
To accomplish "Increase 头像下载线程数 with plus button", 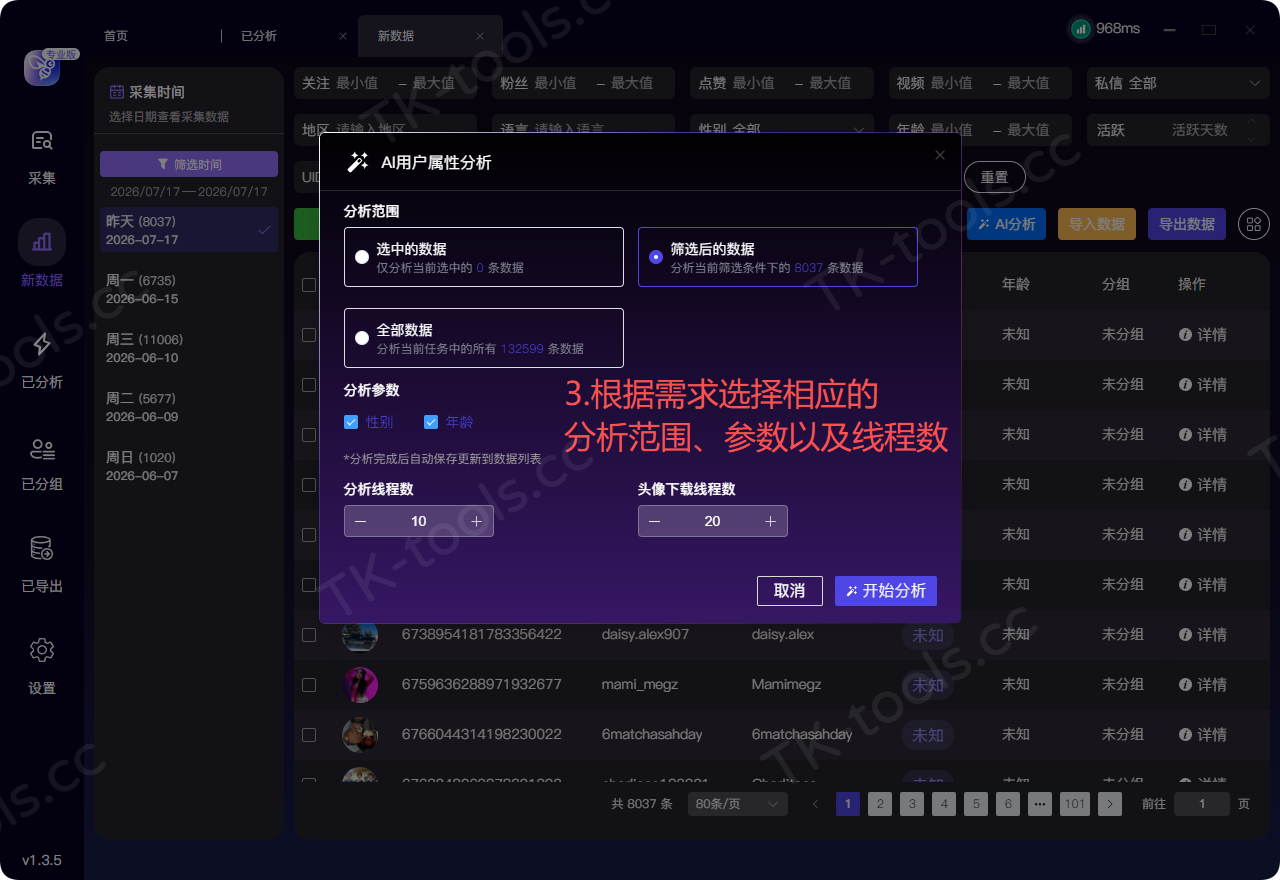I will pos(771,521).
